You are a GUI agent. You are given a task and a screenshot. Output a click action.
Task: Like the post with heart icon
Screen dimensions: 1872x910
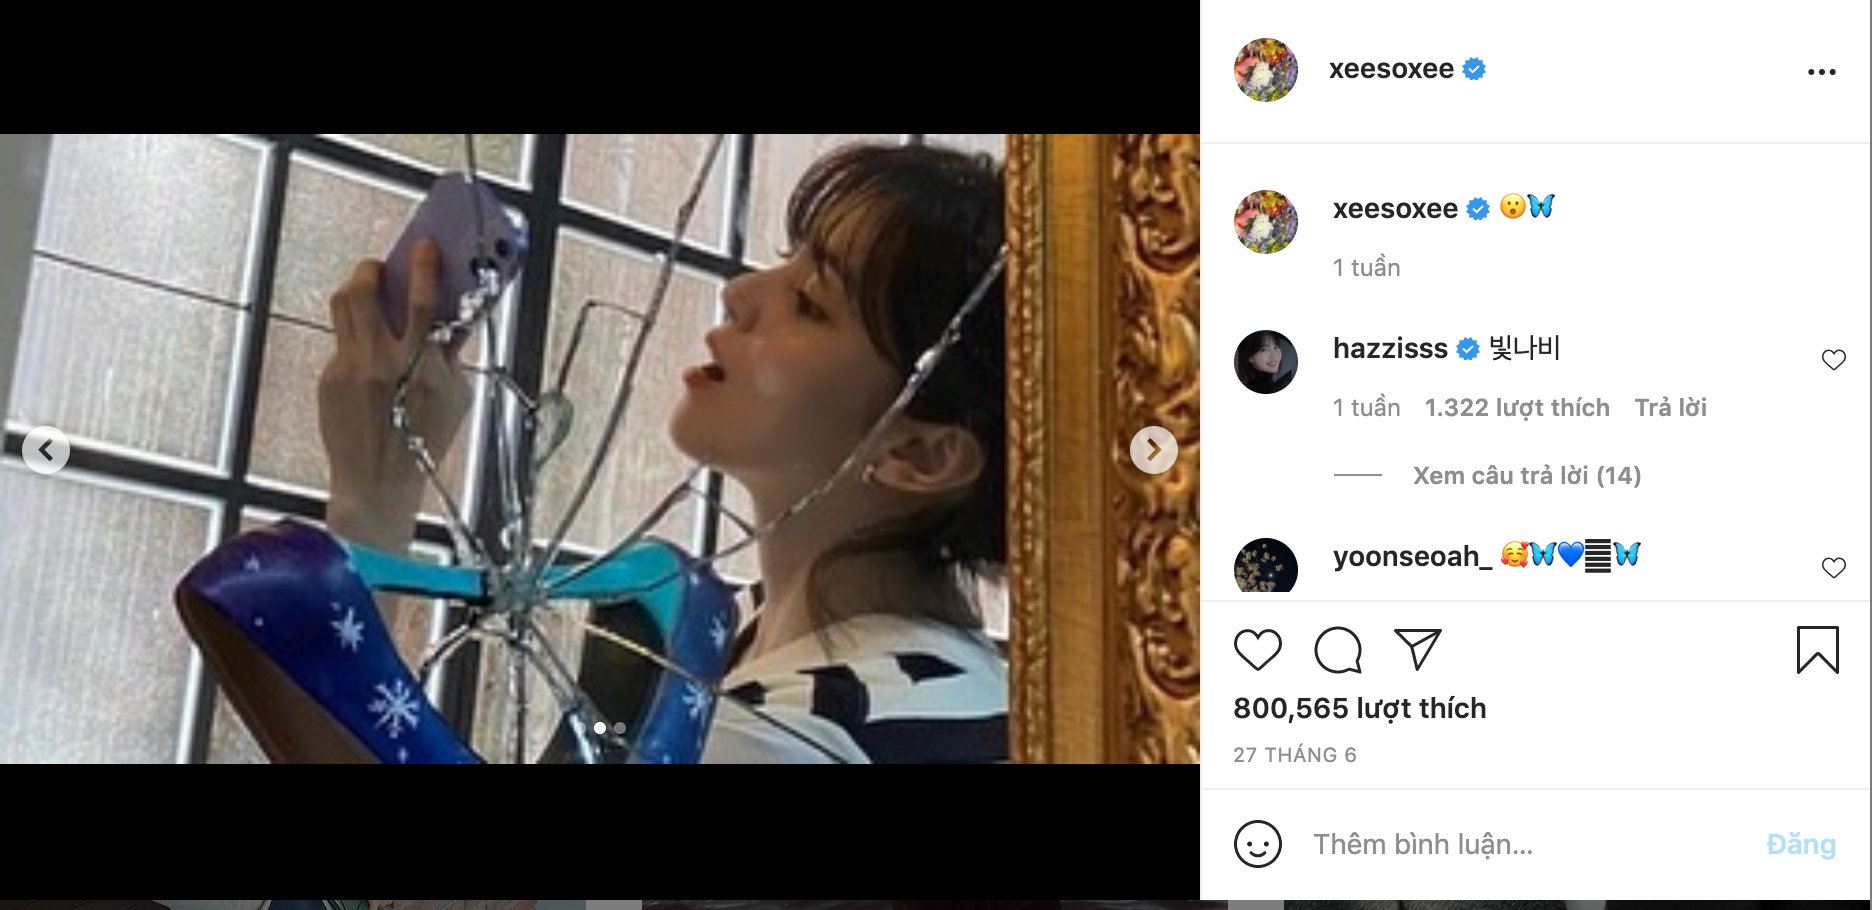[x=1258, y=650]
